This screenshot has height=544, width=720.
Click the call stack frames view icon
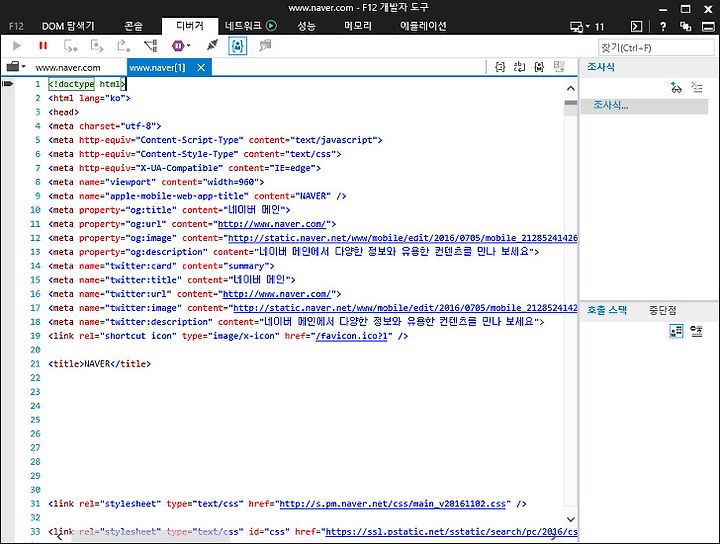(x=676, y=331)
